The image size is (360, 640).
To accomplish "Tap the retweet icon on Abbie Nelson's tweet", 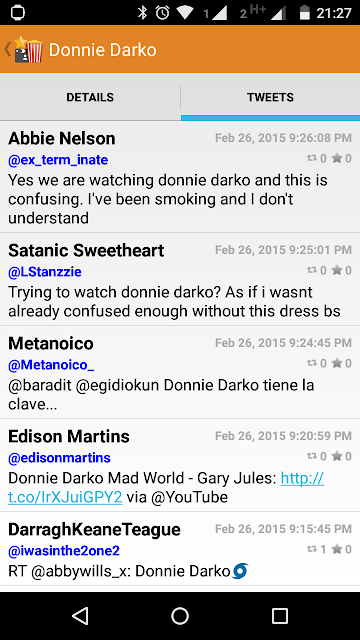I will tap(312, 158).
